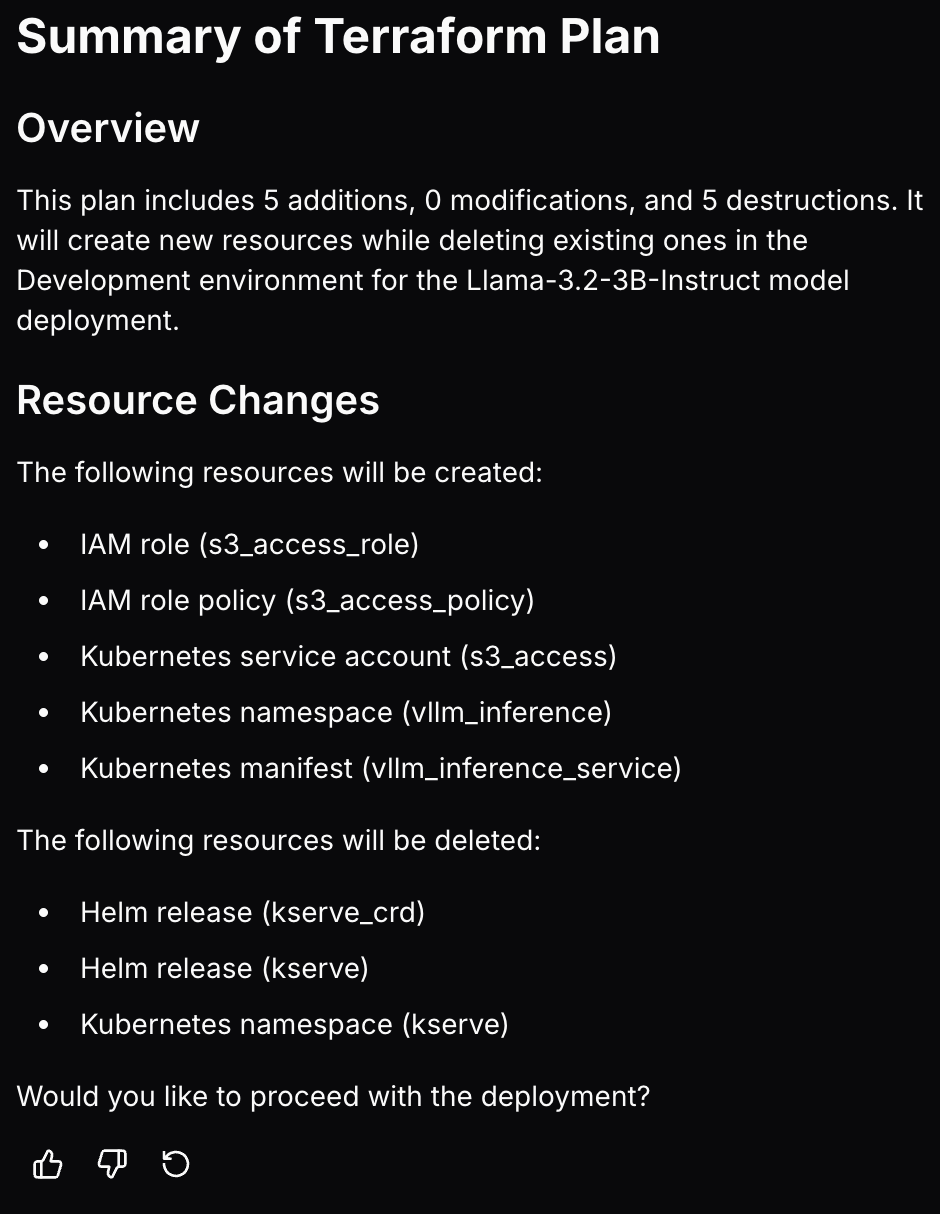Select the Kubernetes namespace (vllm_inference) item

[346, 713]
